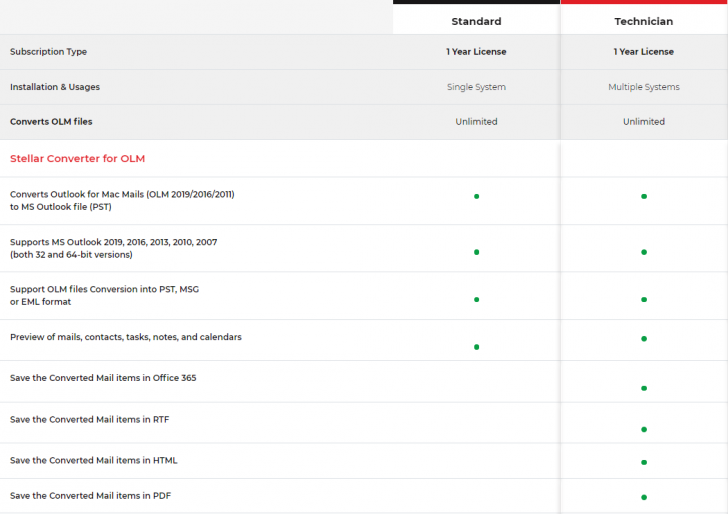
Task: Click Technician's dot for Outlook for Mac Mails
Action: point(644,196)
